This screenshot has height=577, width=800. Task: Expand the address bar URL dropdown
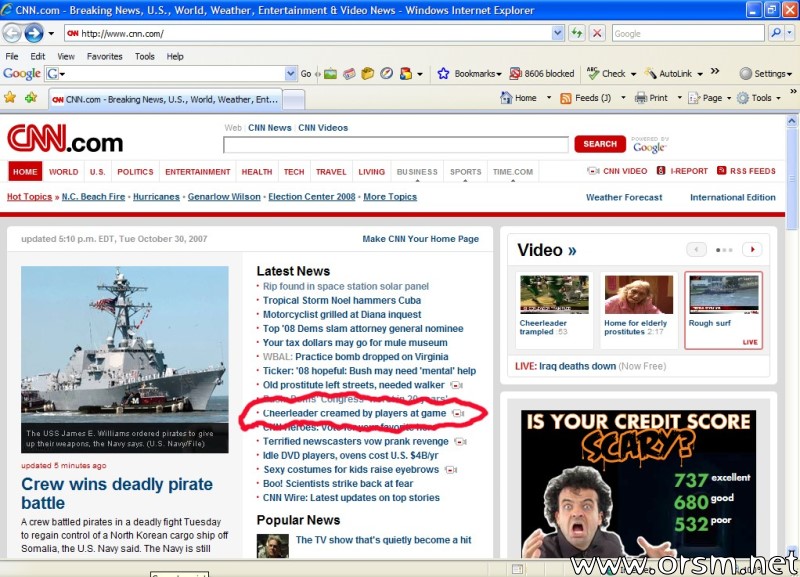pyautogui.click(x=558, y=33)
